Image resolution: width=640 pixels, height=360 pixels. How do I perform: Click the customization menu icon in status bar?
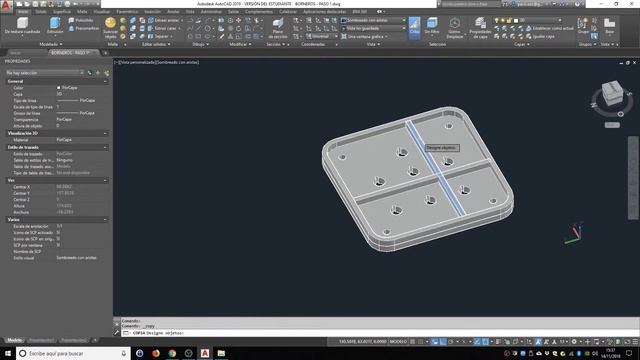tap(635, 341)
